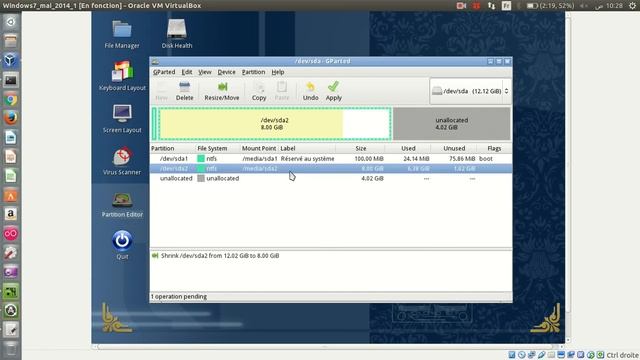
Task: Open the /dev/sda device selector dropdown
Action: tap(470, 91)
